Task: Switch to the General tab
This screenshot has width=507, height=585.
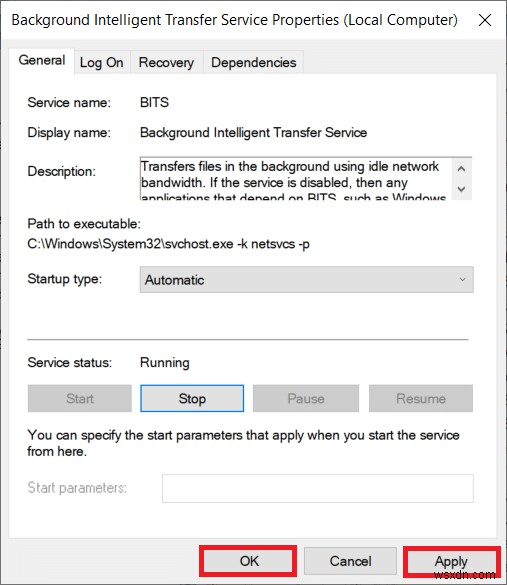Action: (42, 60)
